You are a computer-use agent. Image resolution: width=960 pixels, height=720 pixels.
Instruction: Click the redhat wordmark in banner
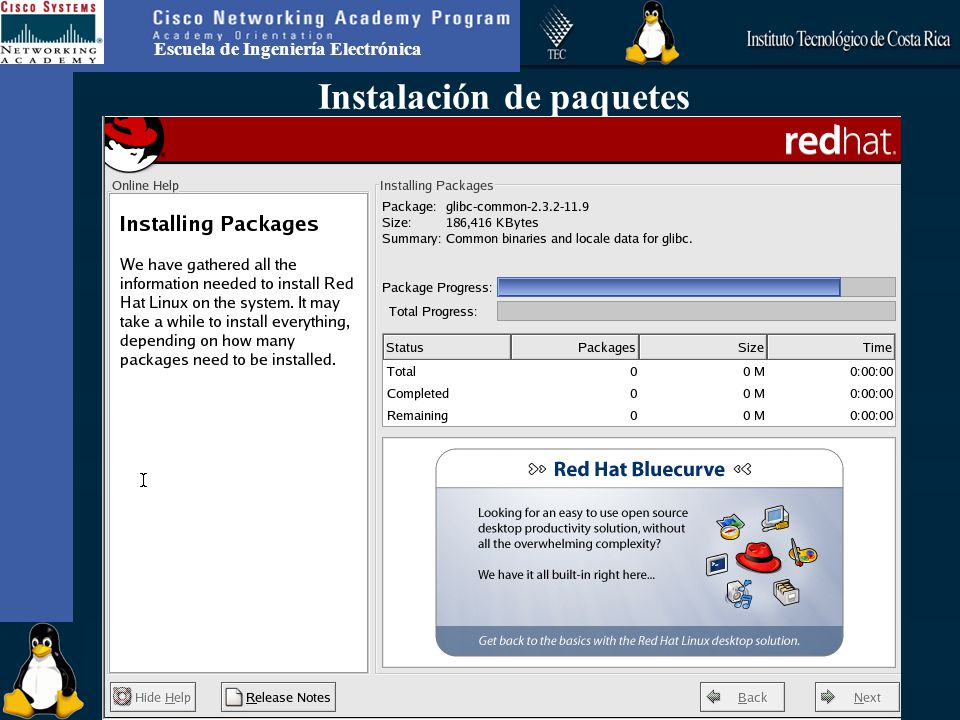[x=840, y=141]
